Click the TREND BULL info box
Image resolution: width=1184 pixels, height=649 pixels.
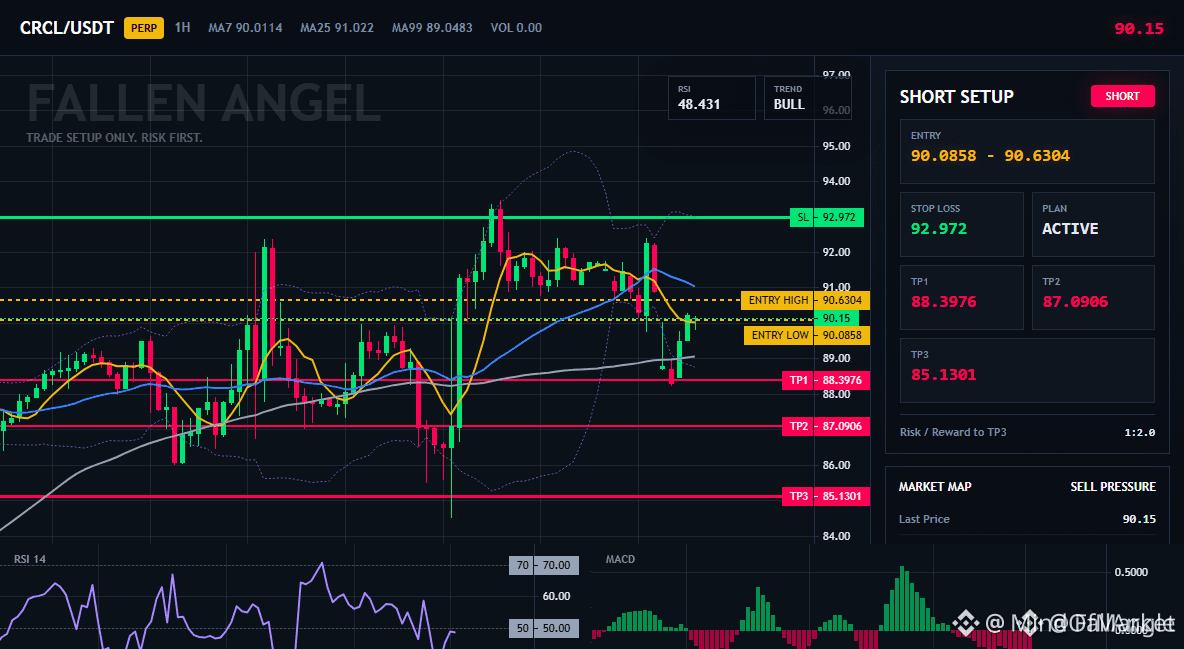807,97
